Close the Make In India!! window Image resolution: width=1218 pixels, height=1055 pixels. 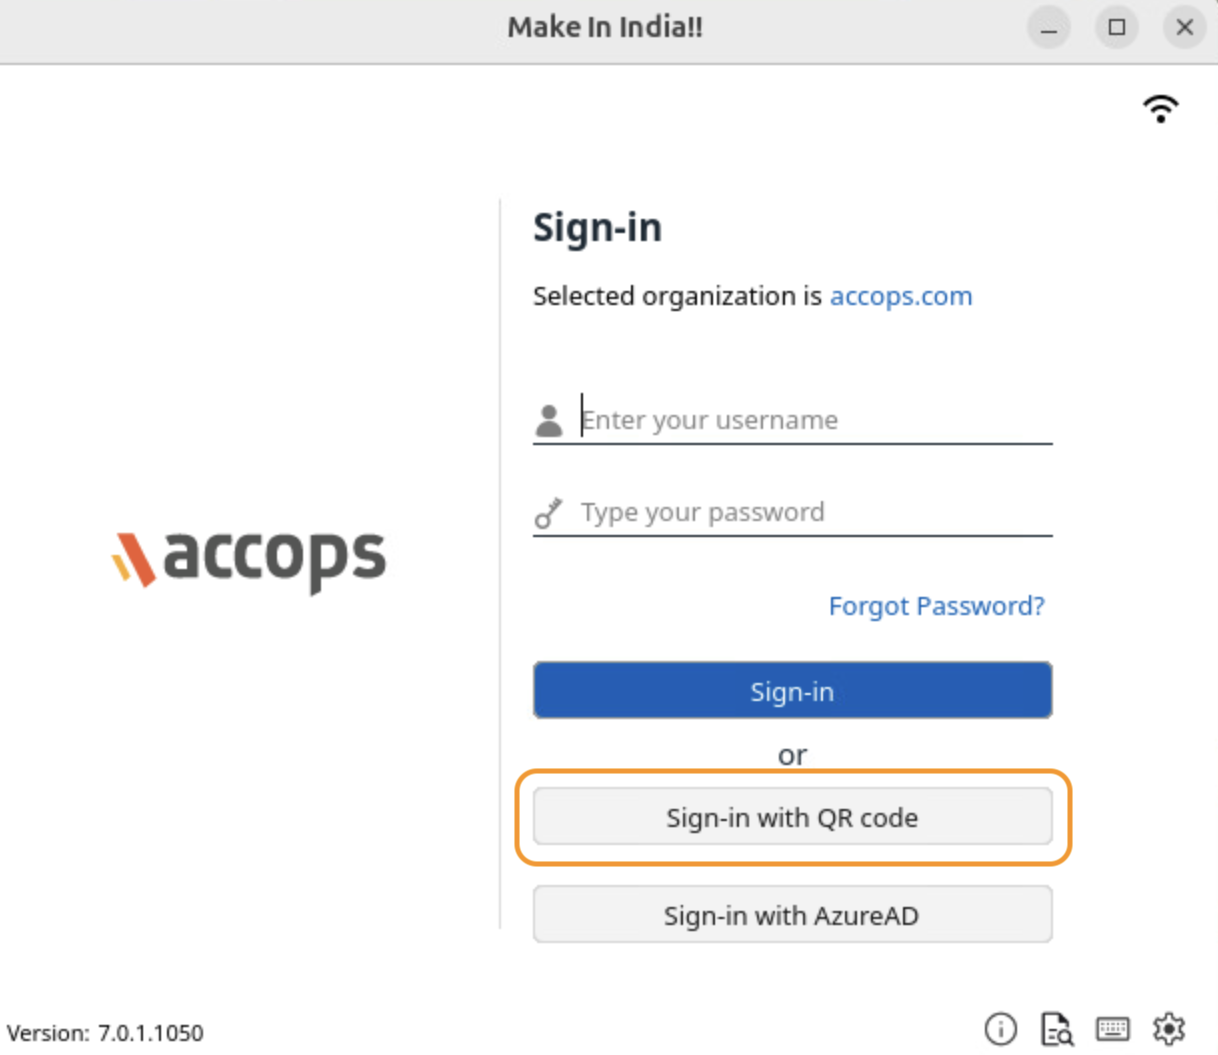click(x=1184, y=28)
